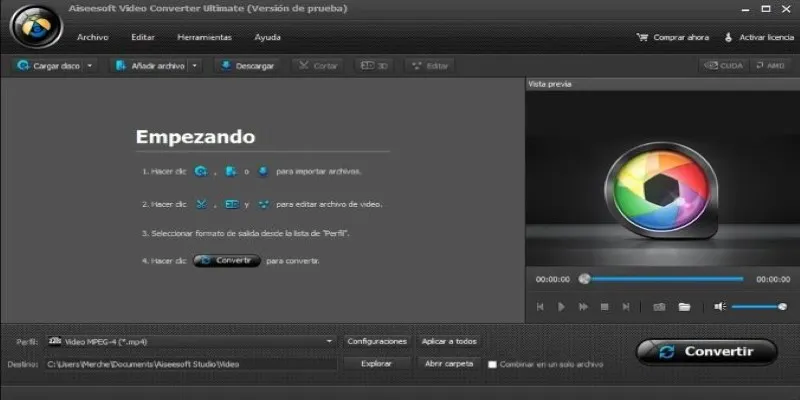Click the preview image thumbnail

(662, 178)
